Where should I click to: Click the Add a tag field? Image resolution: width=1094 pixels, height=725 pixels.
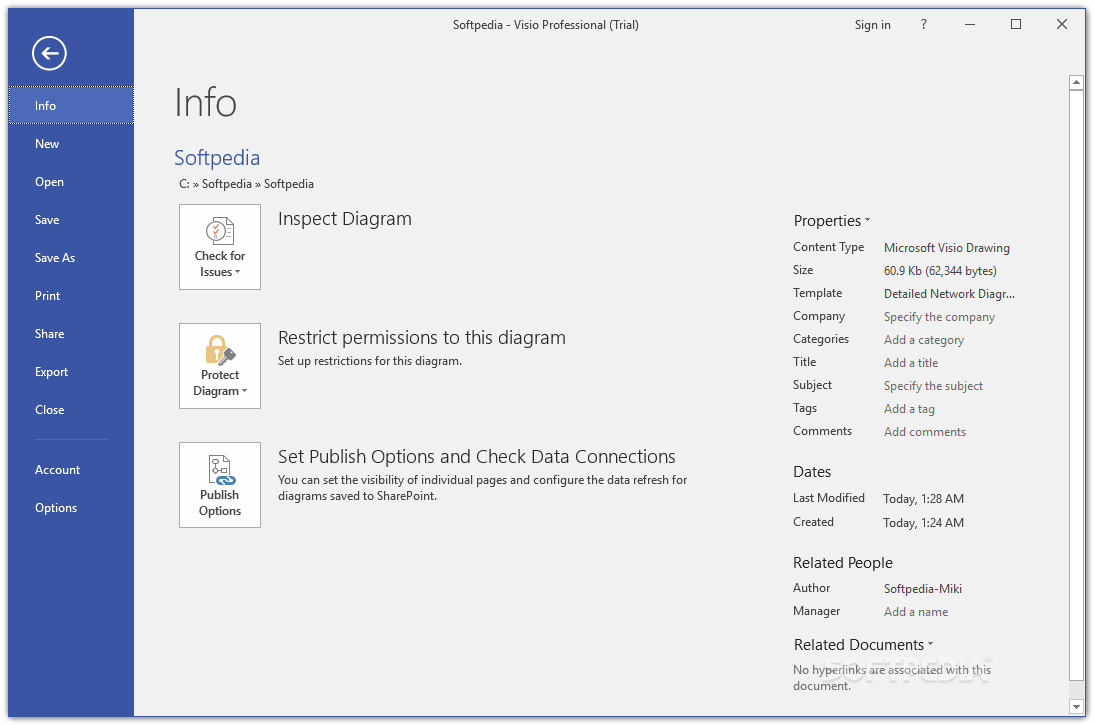pyautogui.click(x=909, y=409)
